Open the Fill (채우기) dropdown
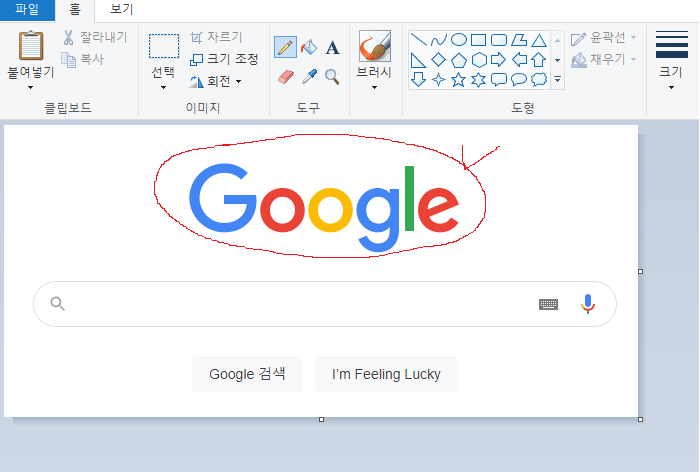Viewport: 700px width, 472px height. point(604,59)
